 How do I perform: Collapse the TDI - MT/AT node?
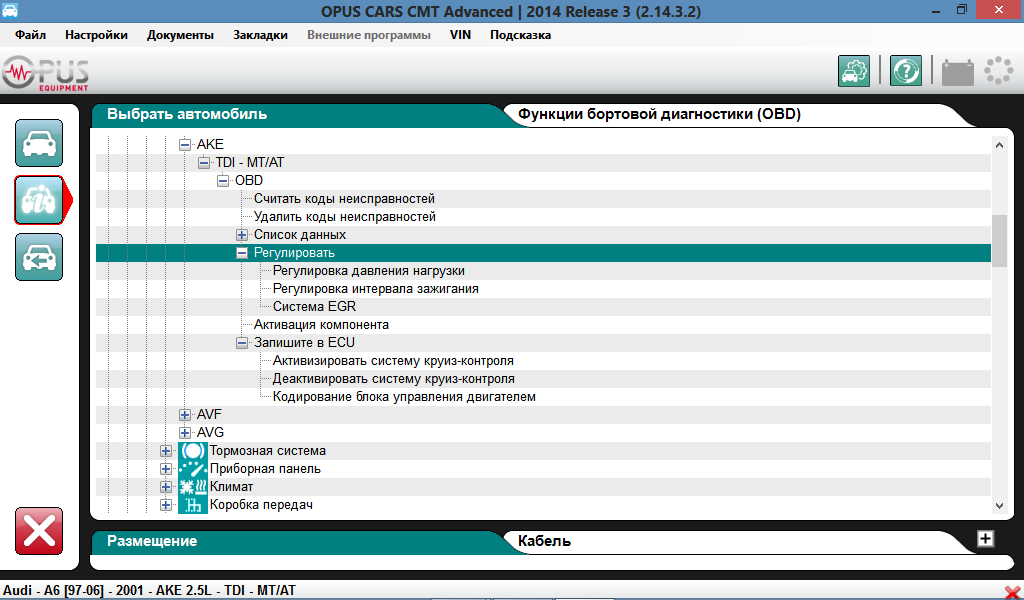pyautogui.click(x=204, y=163)
